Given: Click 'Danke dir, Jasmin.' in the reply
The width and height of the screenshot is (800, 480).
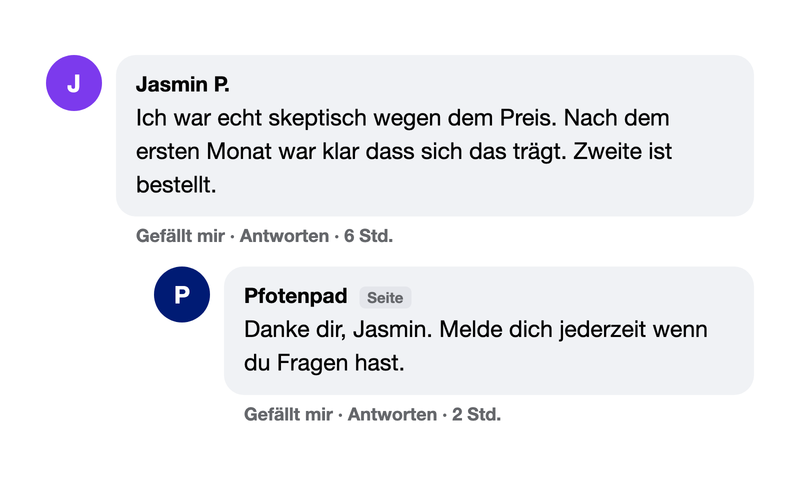Looking at the screenshot, I should tap(338, 330).
